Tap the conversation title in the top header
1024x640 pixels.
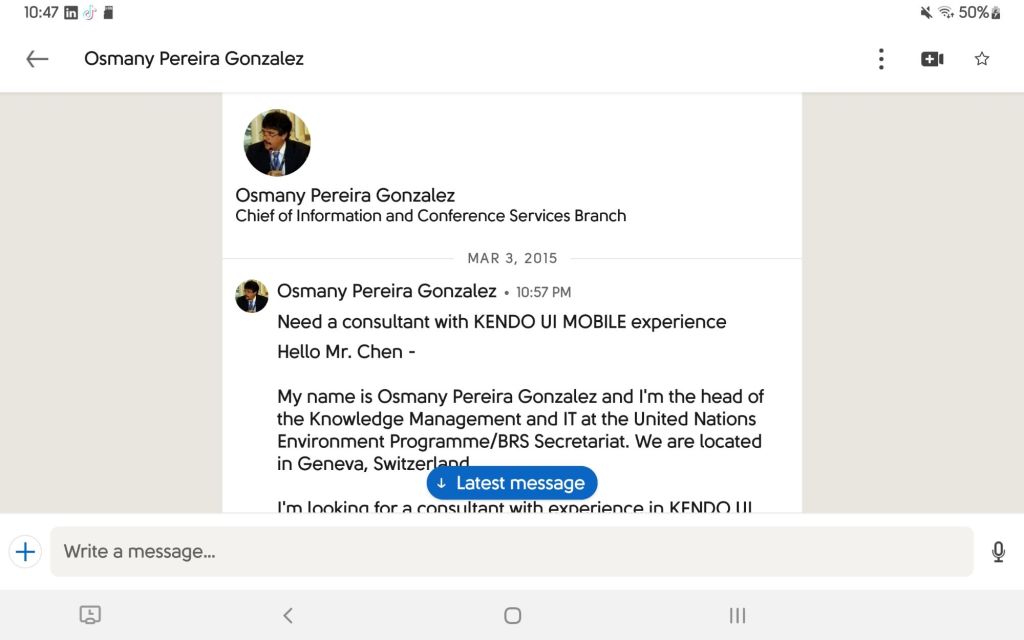pyautogui.click(x=194, y=59)
